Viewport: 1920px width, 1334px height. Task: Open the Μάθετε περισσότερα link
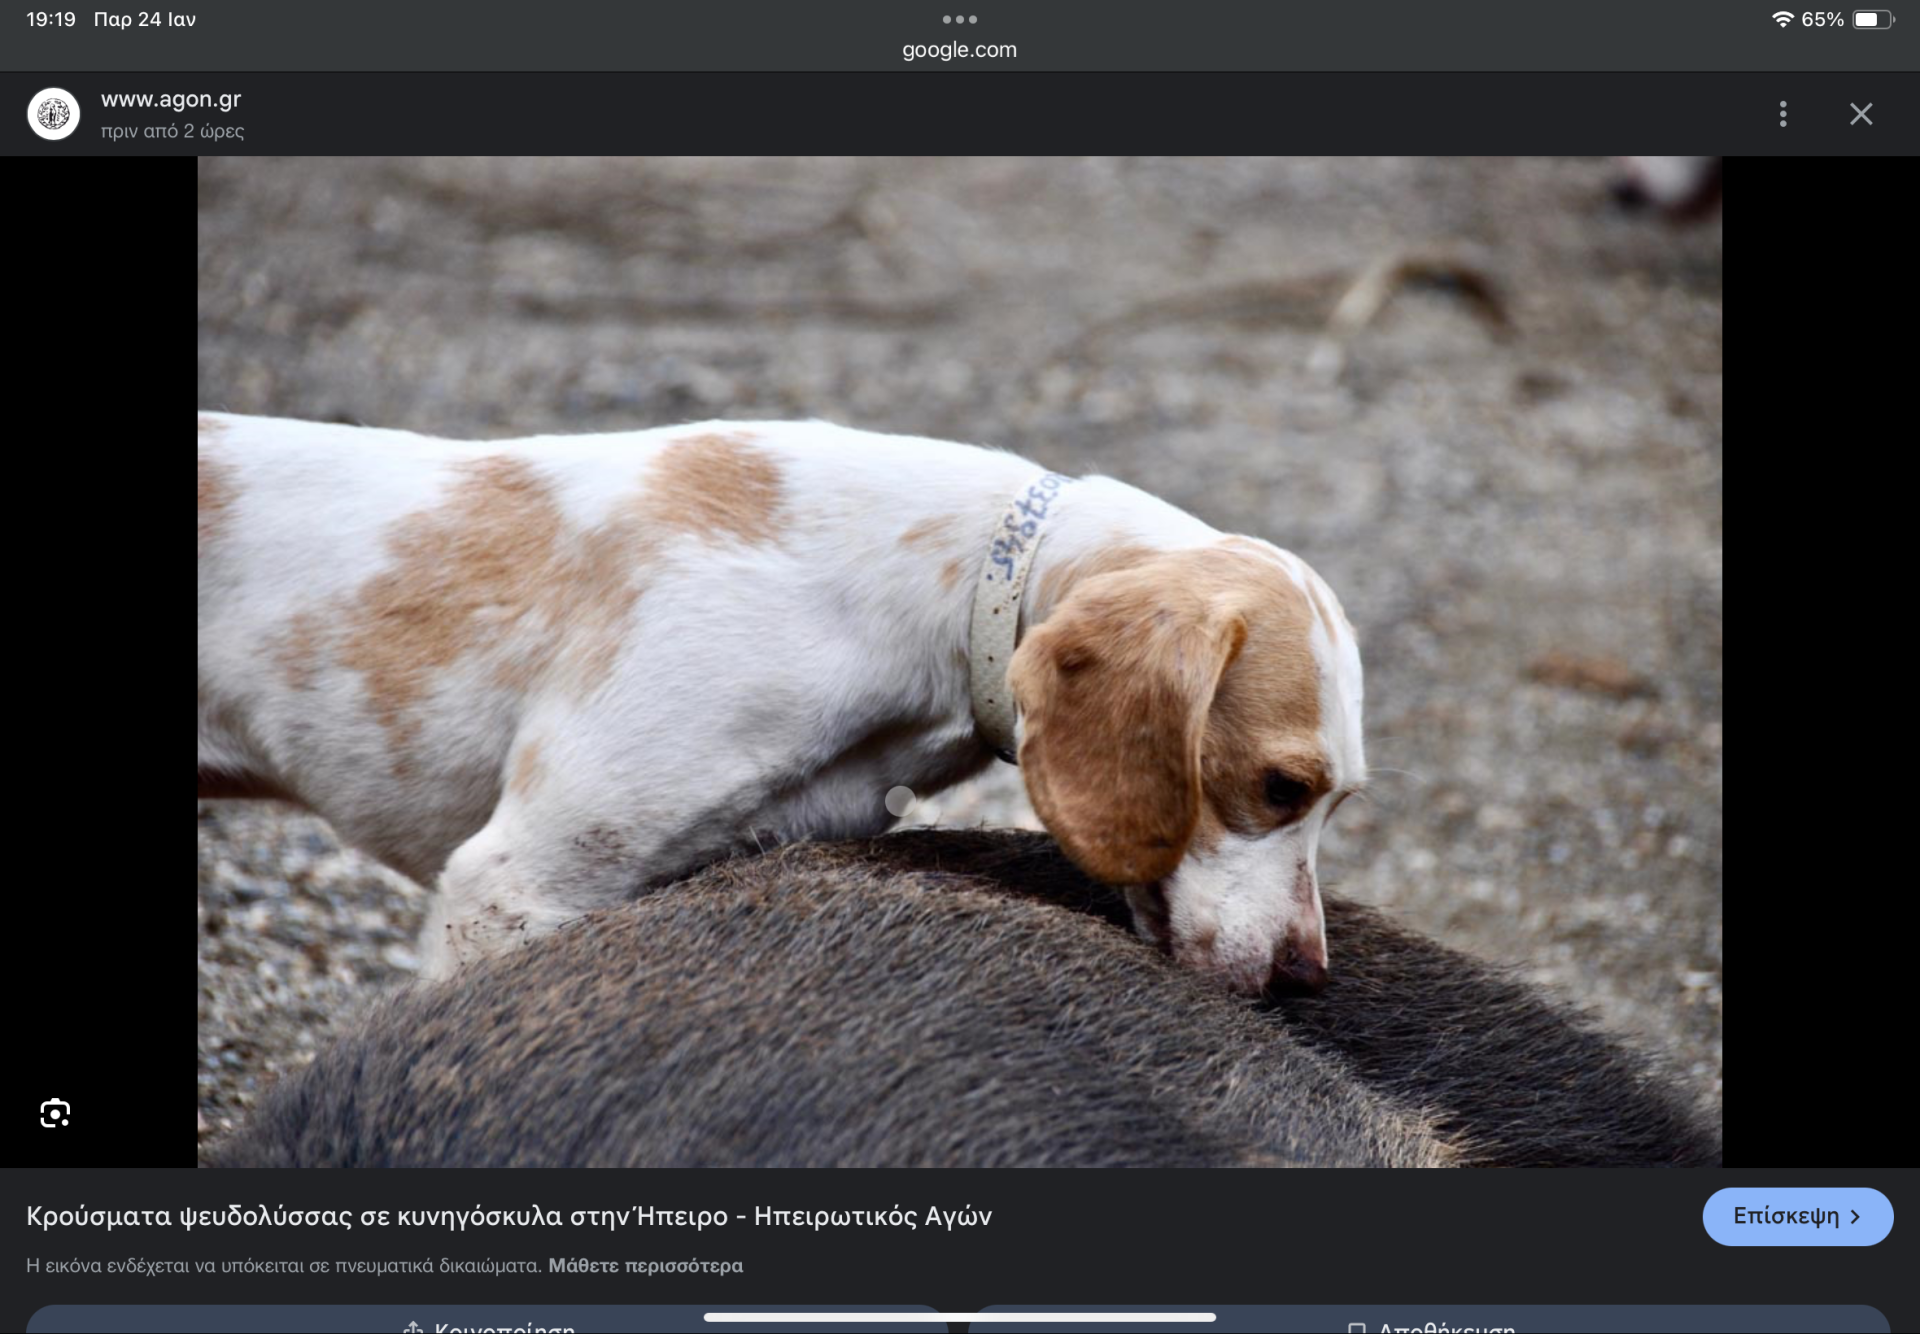click(x=645, y=1266)
